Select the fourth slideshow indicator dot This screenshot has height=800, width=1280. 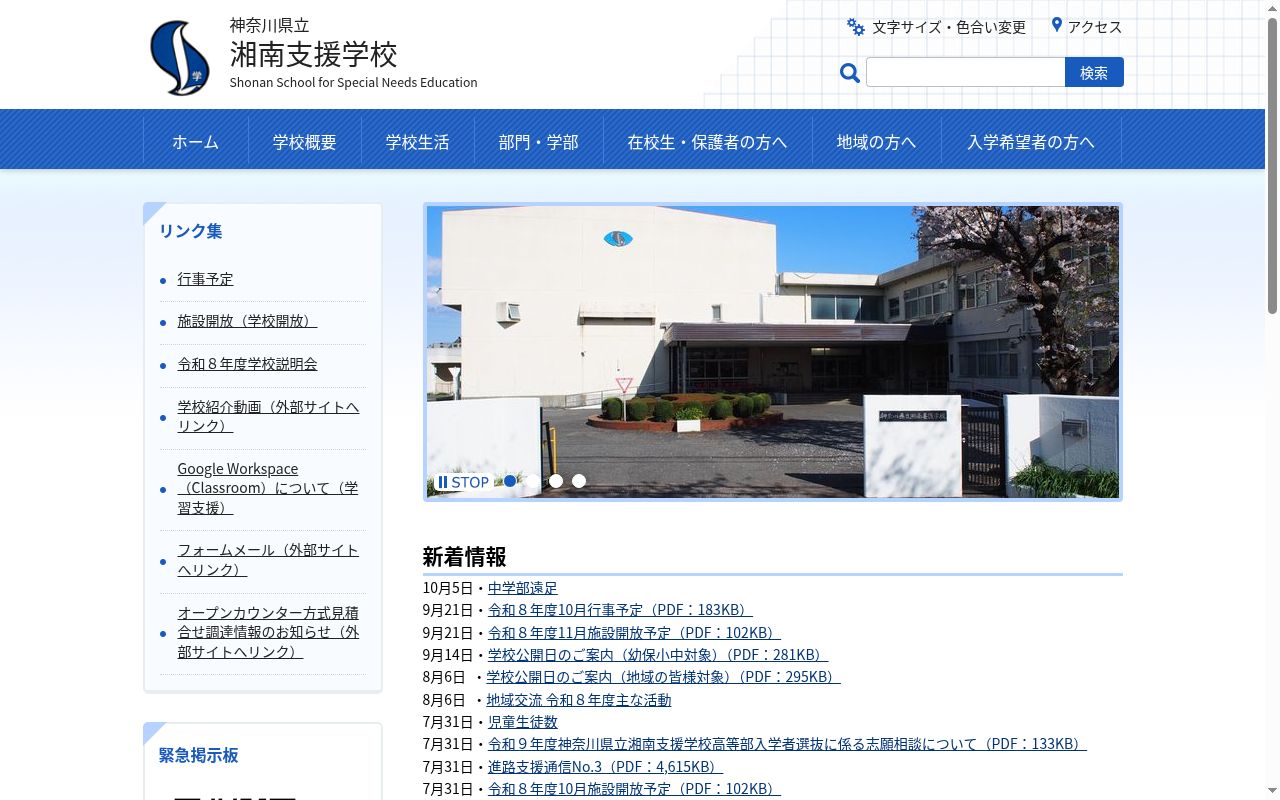click(579, 481)
